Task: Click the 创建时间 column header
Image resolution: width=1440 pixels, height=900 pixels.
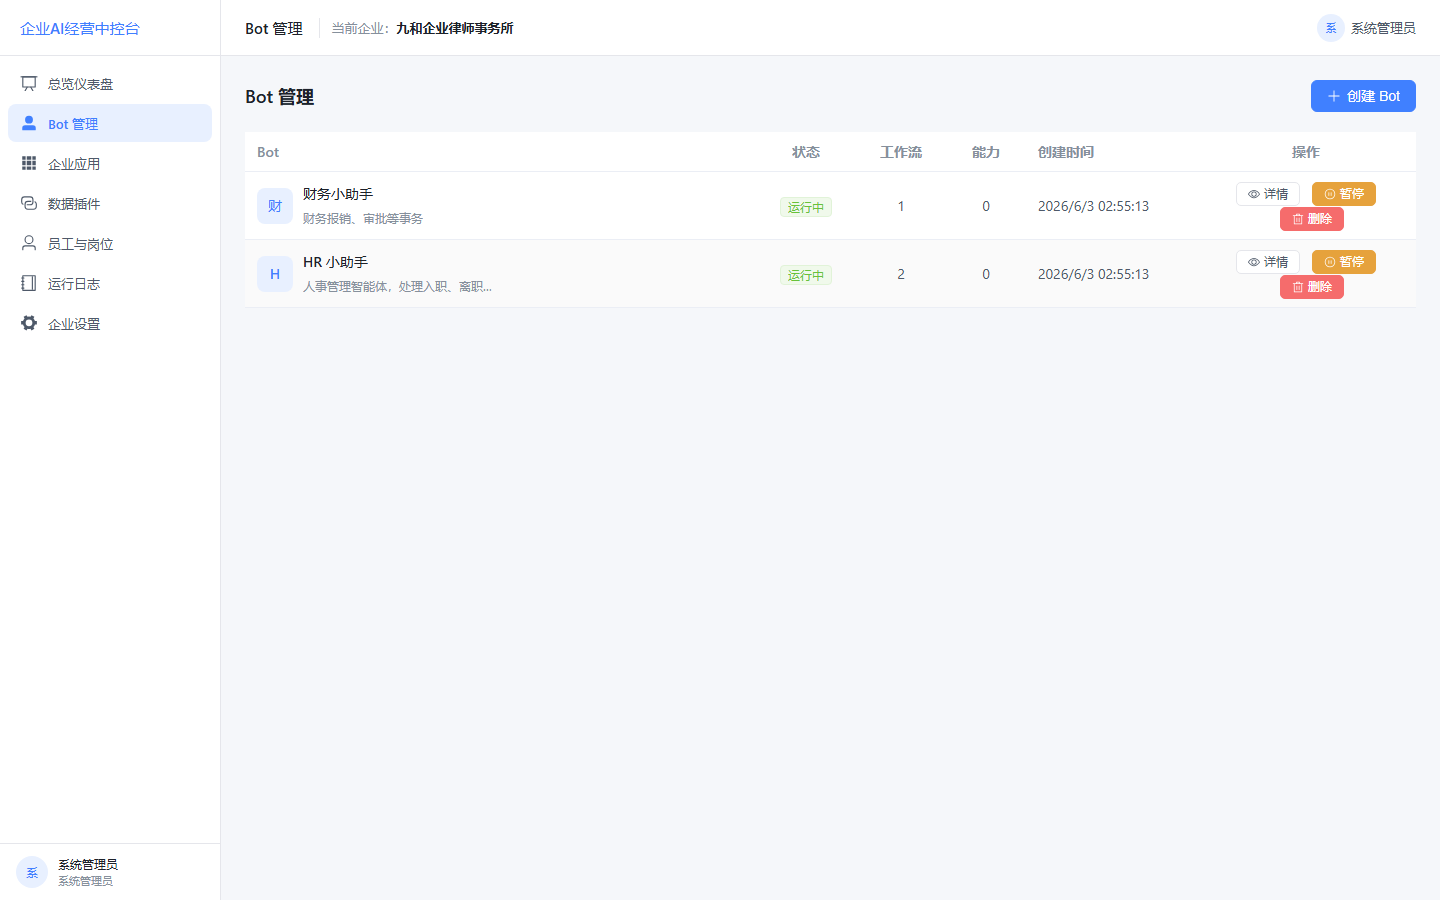Action: pos(1066,152)
